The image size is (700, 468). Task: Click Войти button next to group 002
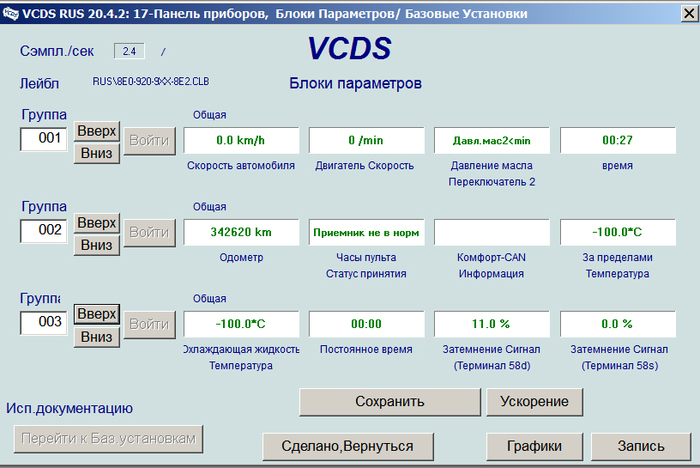tap(150, 233)
